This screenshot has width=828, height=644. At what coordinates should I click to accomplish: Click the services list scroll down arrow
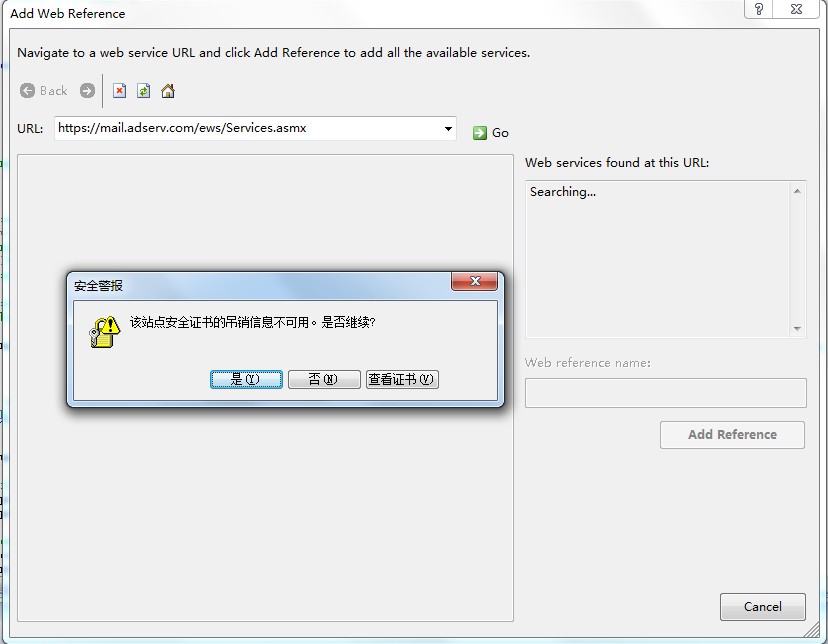[x=797, y=329]
